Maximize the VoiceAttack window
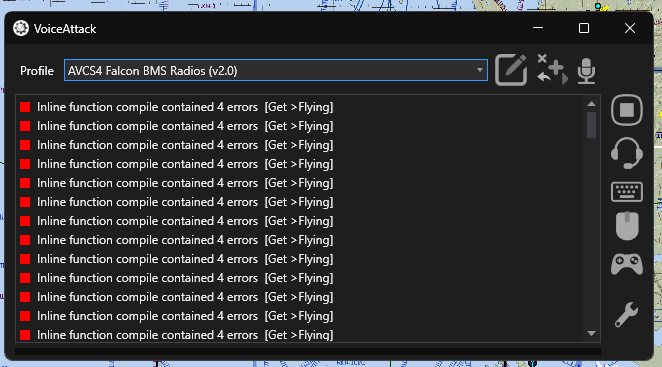Screen dimensions: 662x367 (584, 28)
